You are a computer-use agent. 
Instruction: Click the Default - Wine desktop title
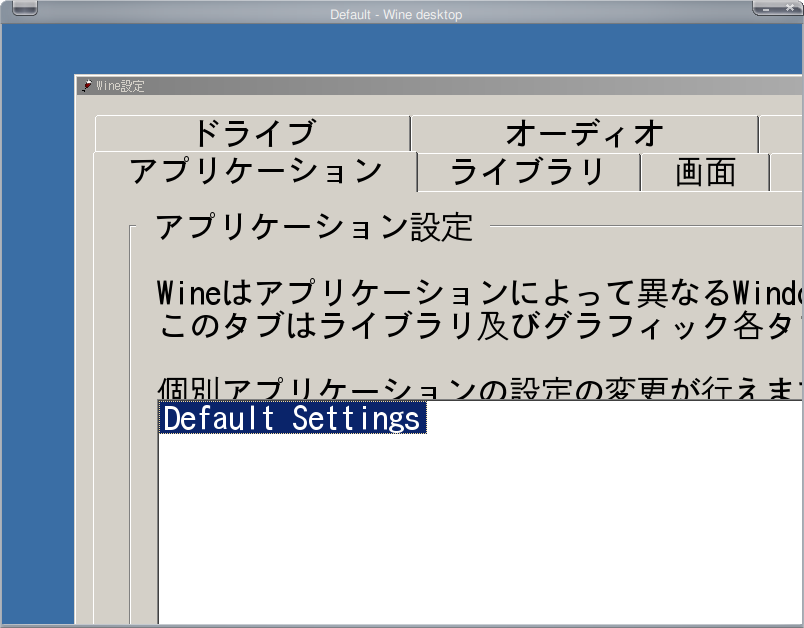point(396,14)
